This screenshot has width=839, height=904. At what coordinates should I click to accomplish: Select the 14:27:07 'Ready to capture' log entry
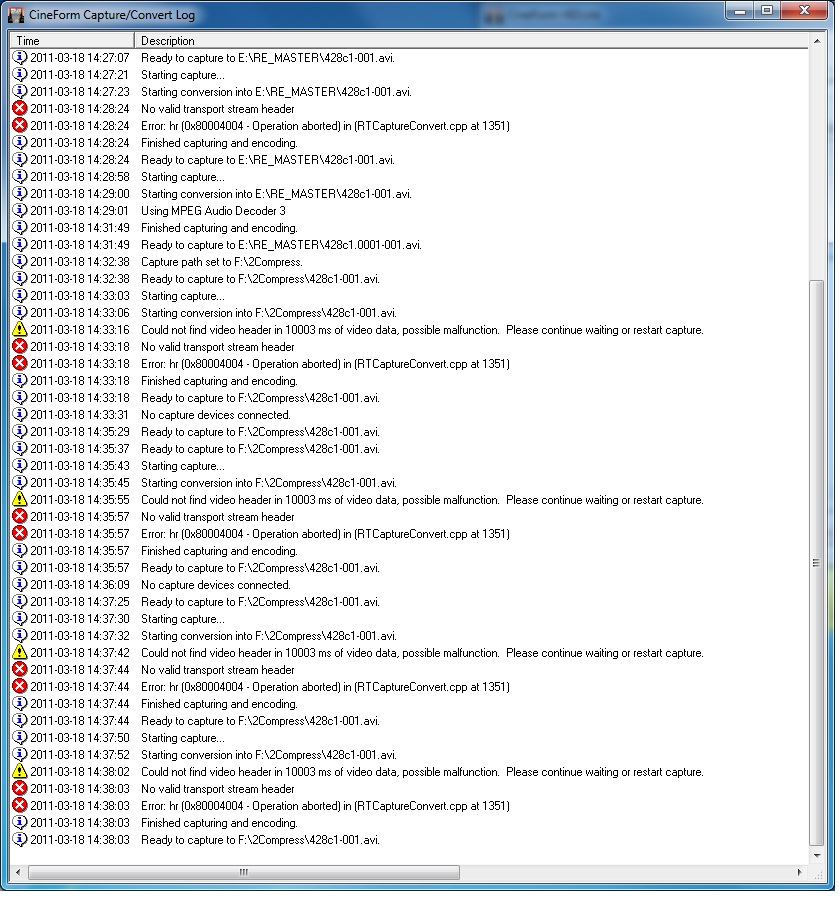267,58
